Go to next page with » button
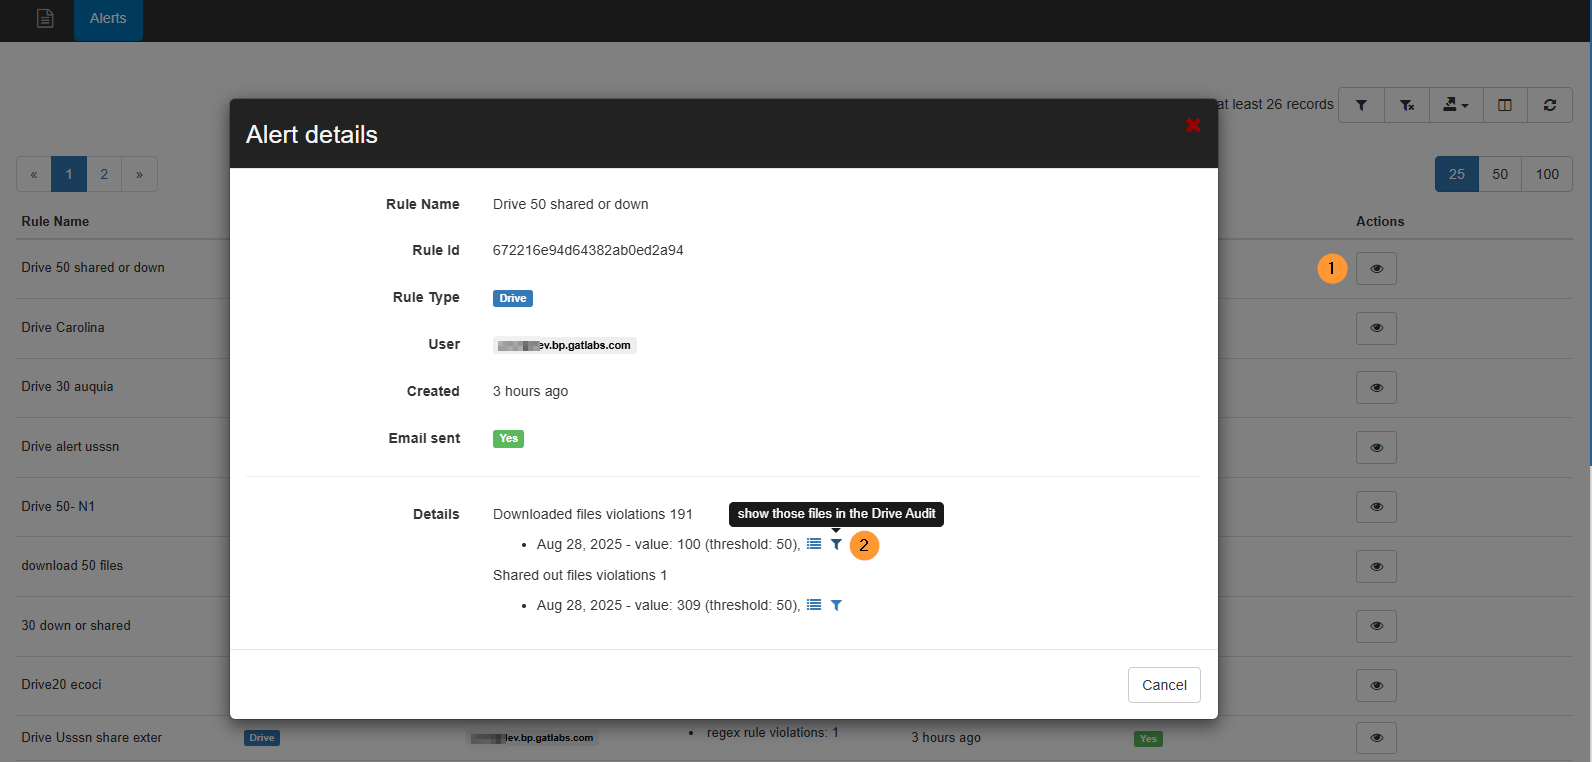The image size is (1592, 762). (x=139, y=174)
